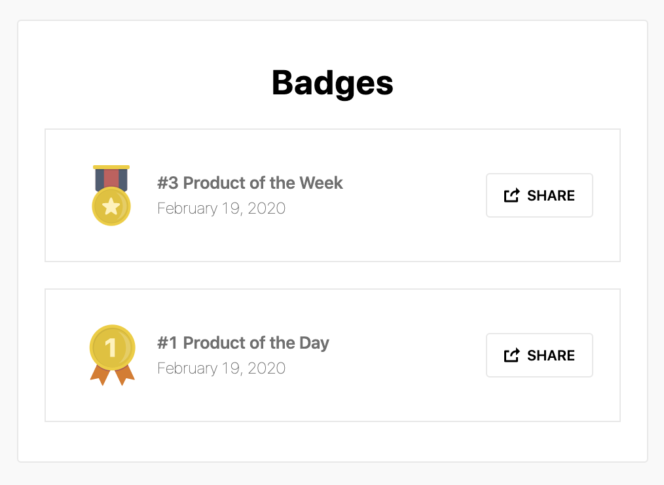The image size is (664, 485).
Task: Click the SHARE text in the daily badge button
Action: coord(551,355)
